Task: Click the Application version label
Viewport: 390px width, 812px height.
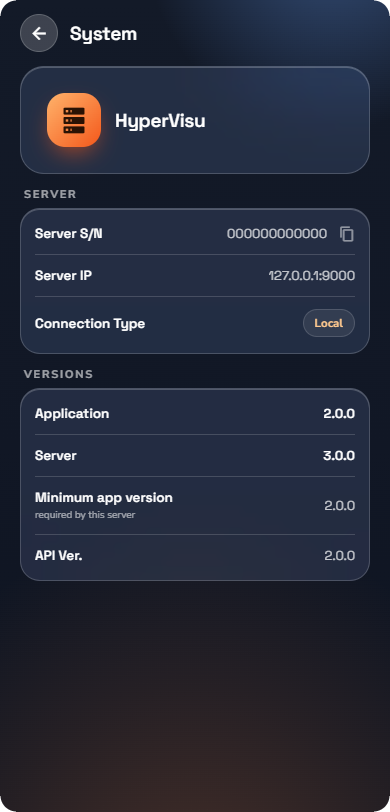Action: (72, 414)
